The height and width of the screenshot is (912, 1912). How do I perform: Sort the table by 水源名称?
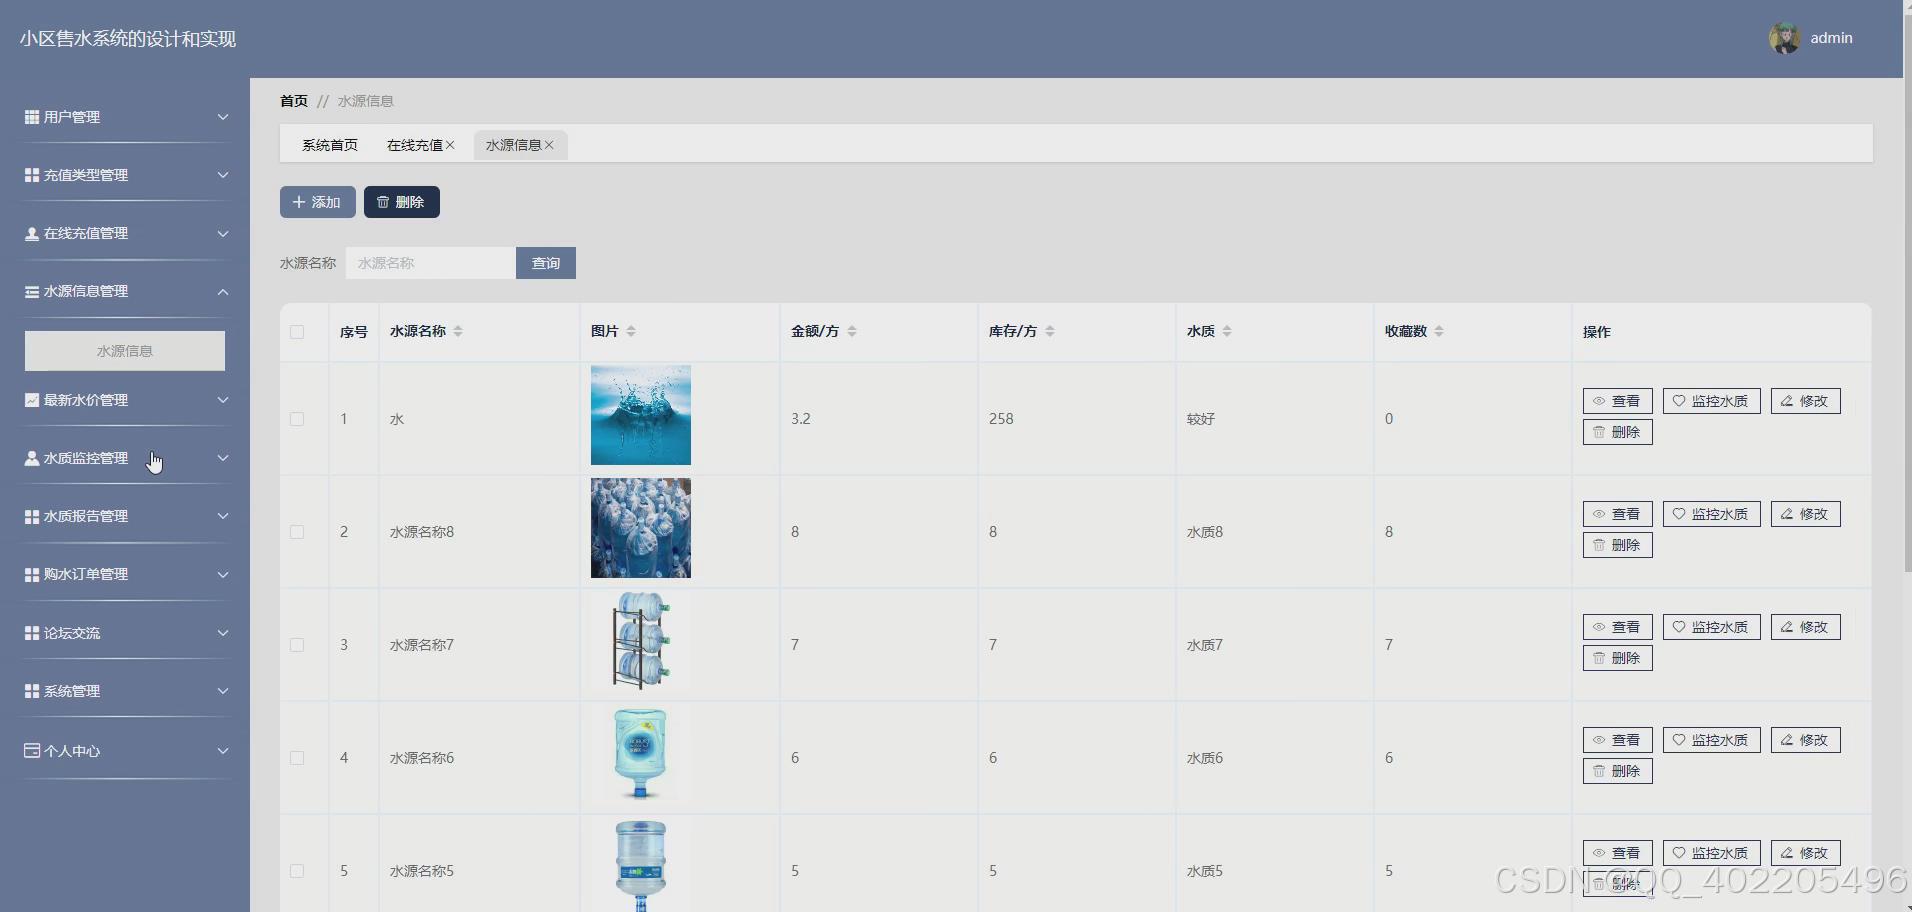(x=458, y=331)
